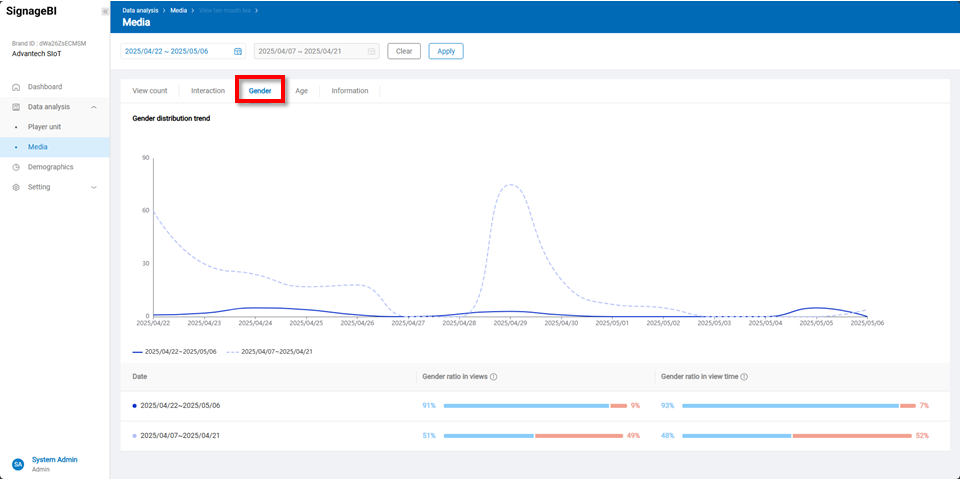The image size is (960, 480).
Task: Open Player unit in the sidebar
Action: (x=44, y=127)
